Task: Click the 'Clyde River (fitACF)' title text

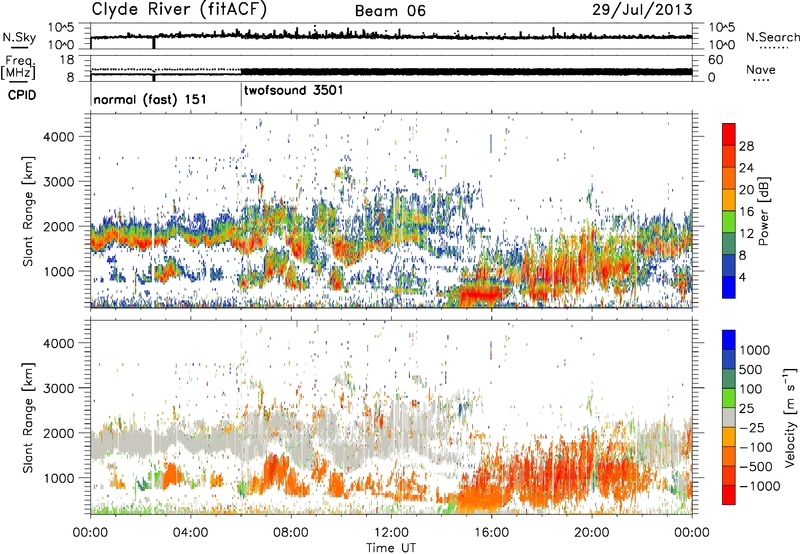Action: click(x=179, y=10)
